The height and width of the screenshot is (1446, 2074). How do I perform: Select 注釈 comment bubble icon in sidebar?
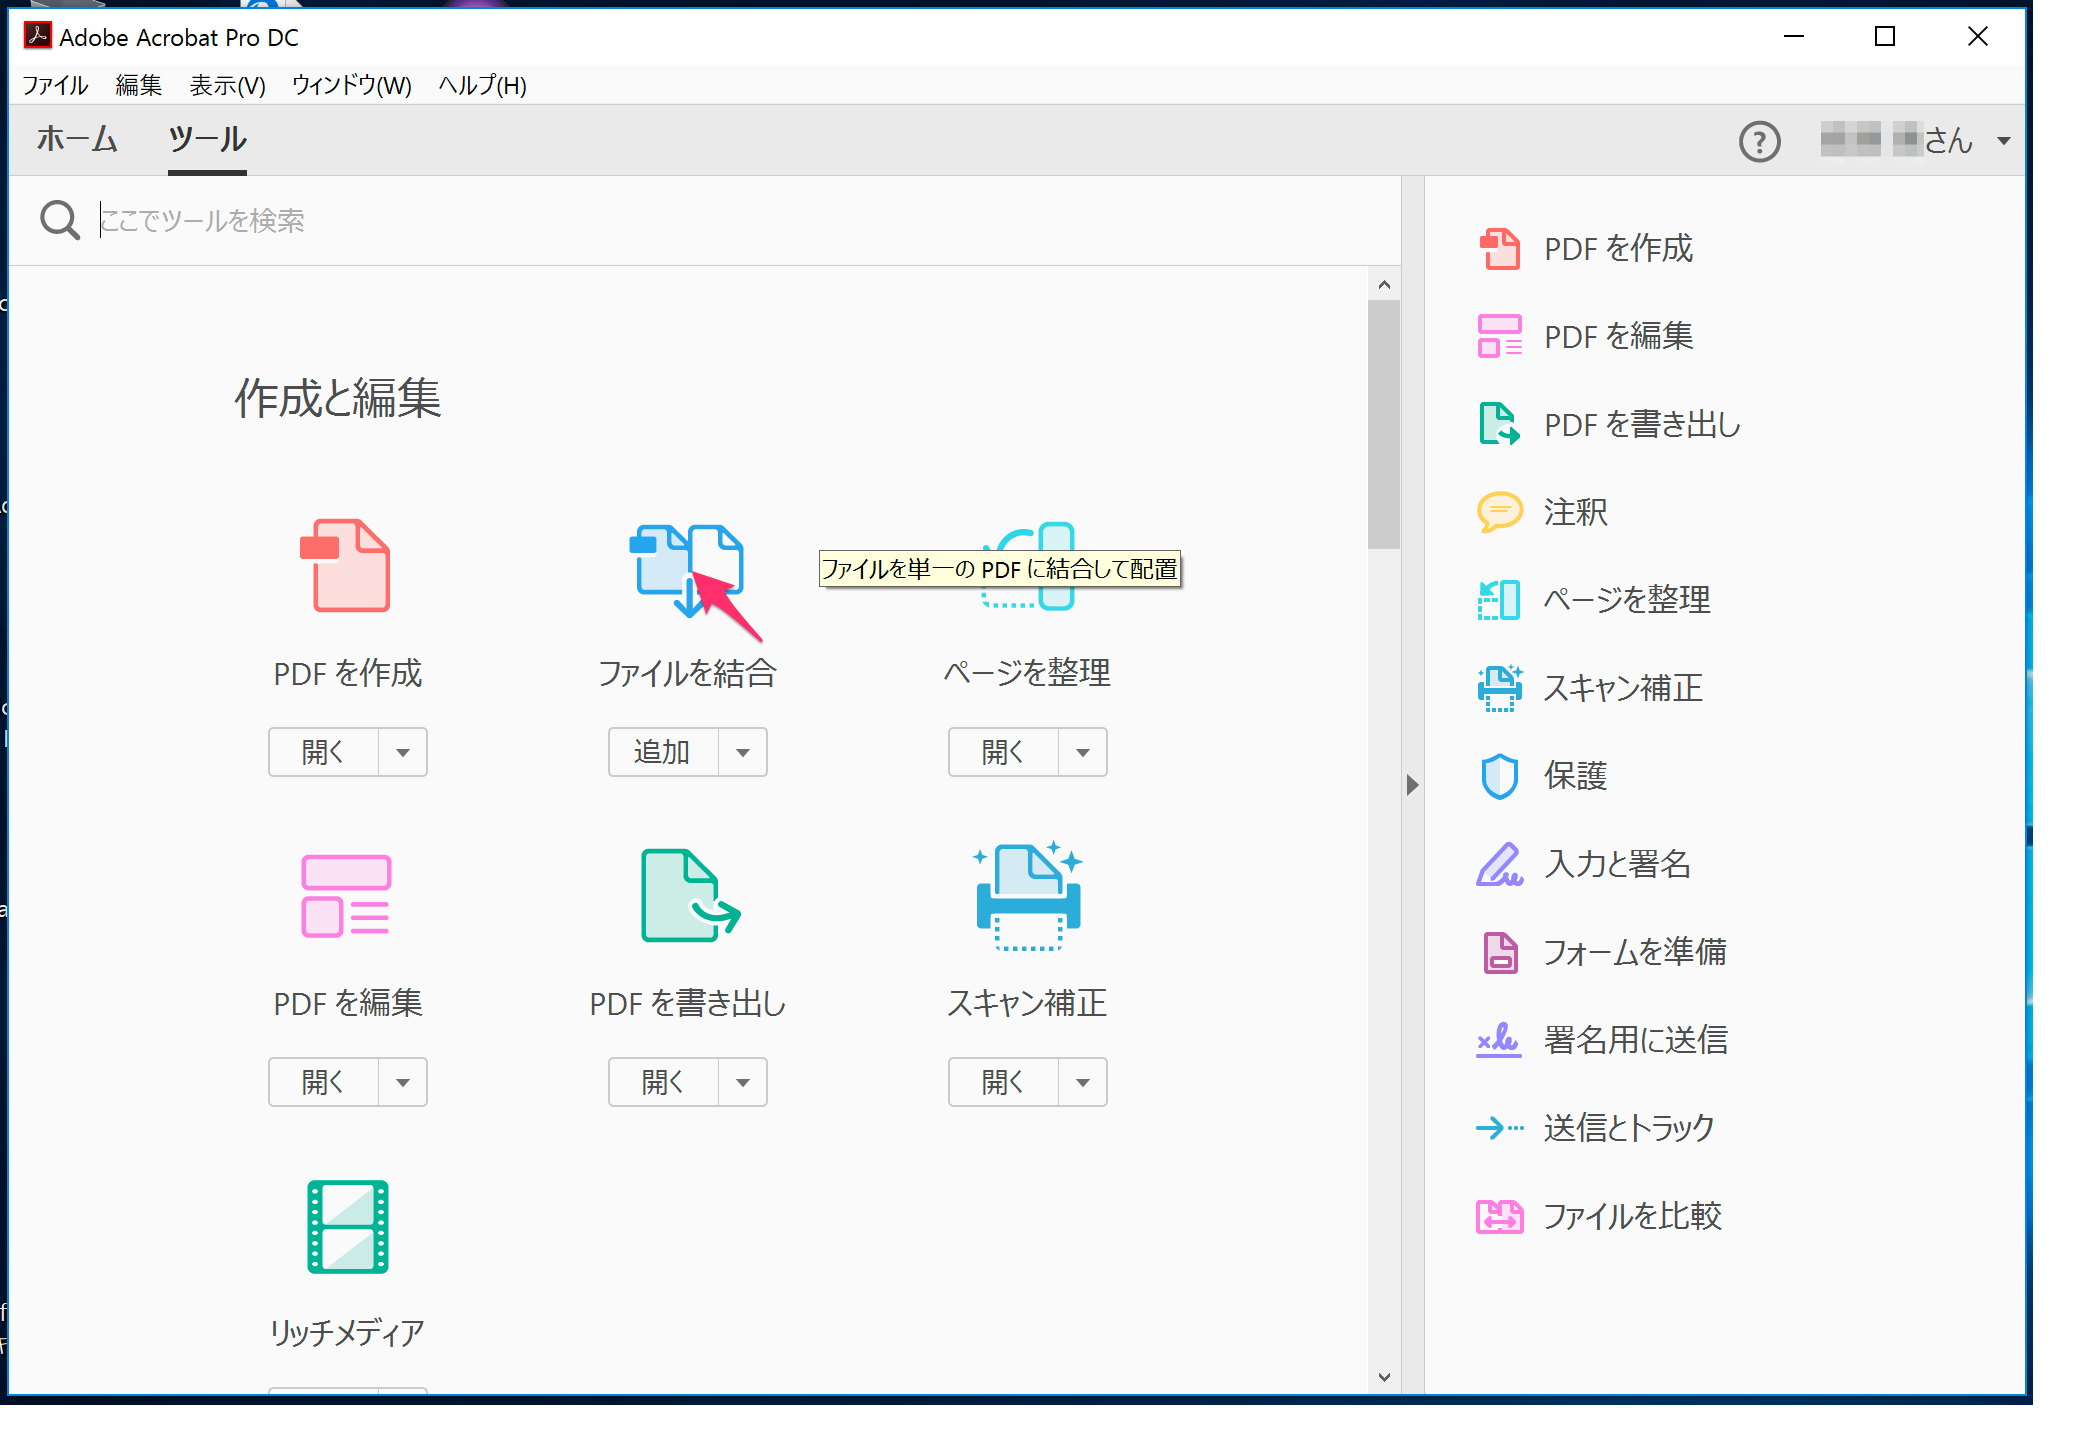(x=1499, y=512)
